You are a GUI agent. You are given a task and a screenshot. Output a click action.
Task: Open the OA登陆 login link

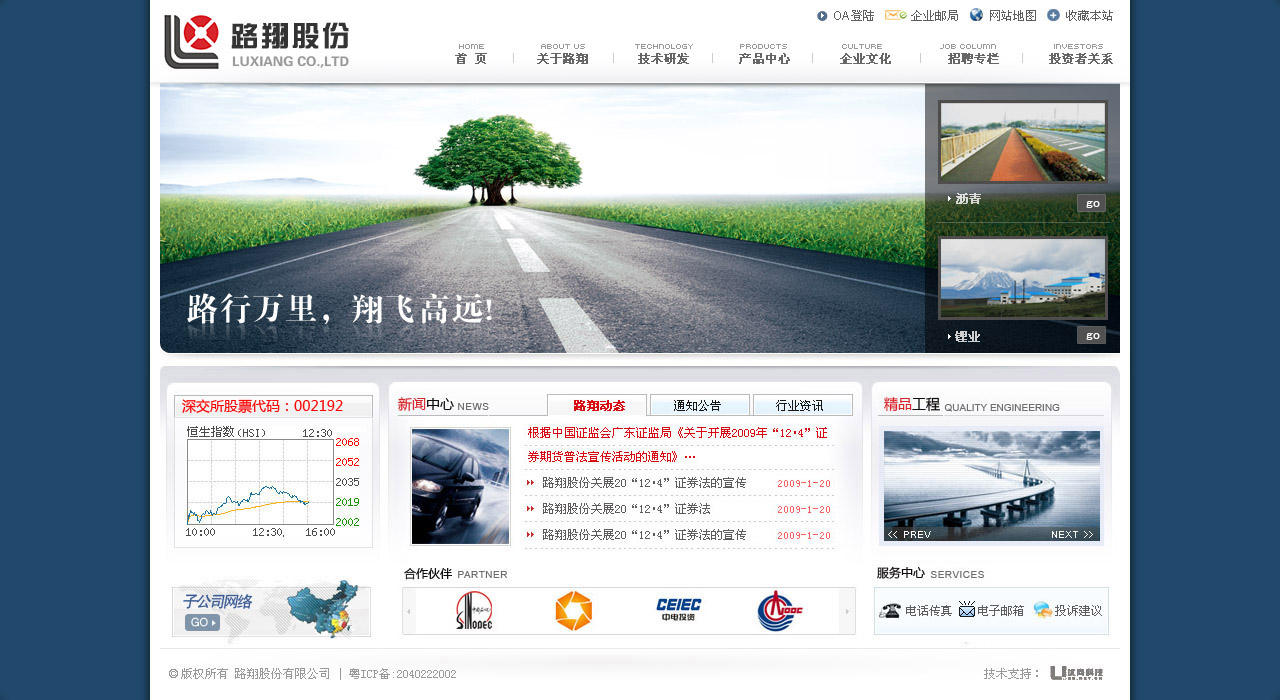[846, 16]
